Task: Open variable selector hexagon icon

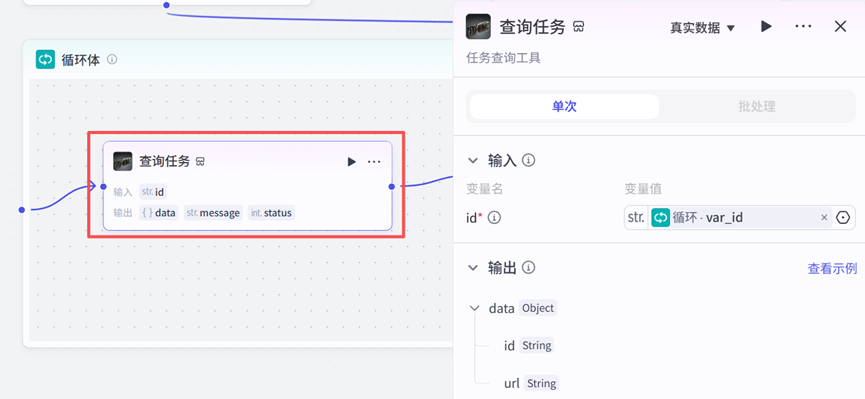Action: 843,218
